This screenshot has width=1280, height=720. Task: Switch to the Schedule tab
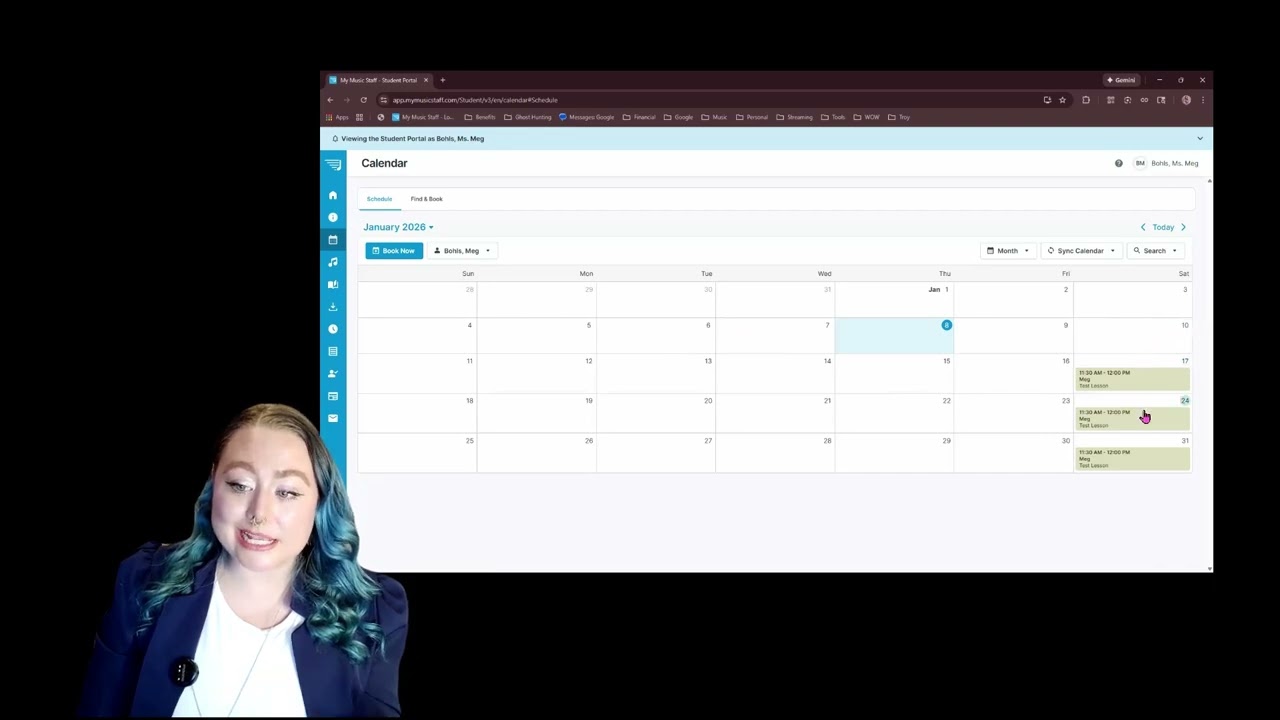(x=379, y=199)
